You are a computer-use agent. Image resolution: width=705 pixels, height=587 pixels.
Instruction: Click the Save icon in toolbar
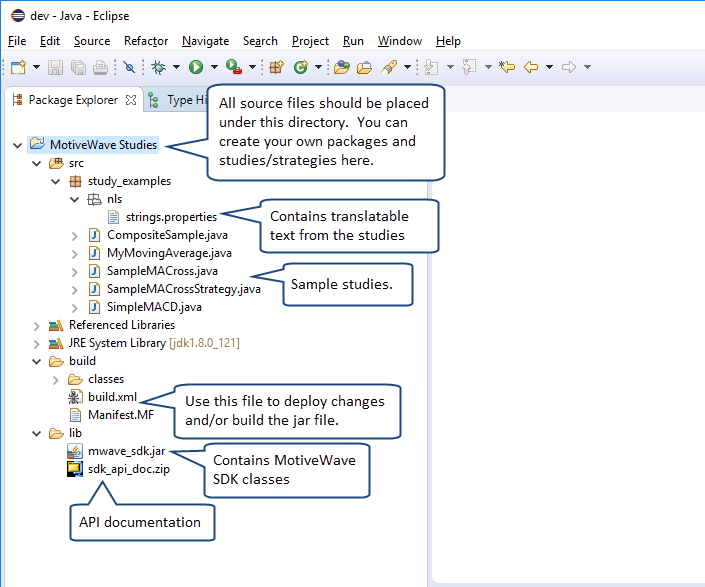(56, 67)
